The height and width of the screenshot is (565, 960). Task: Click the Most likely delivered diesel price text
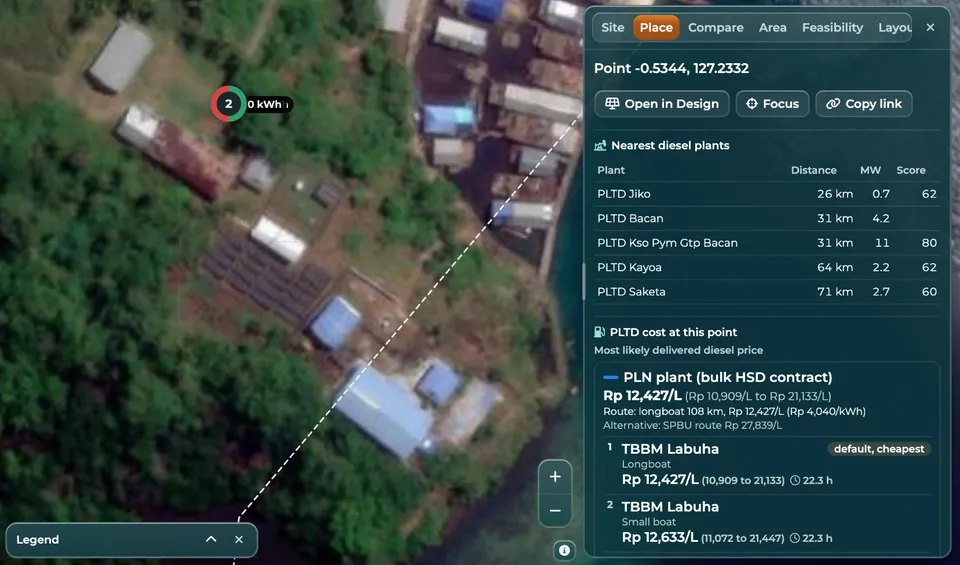tap(678, 350)
